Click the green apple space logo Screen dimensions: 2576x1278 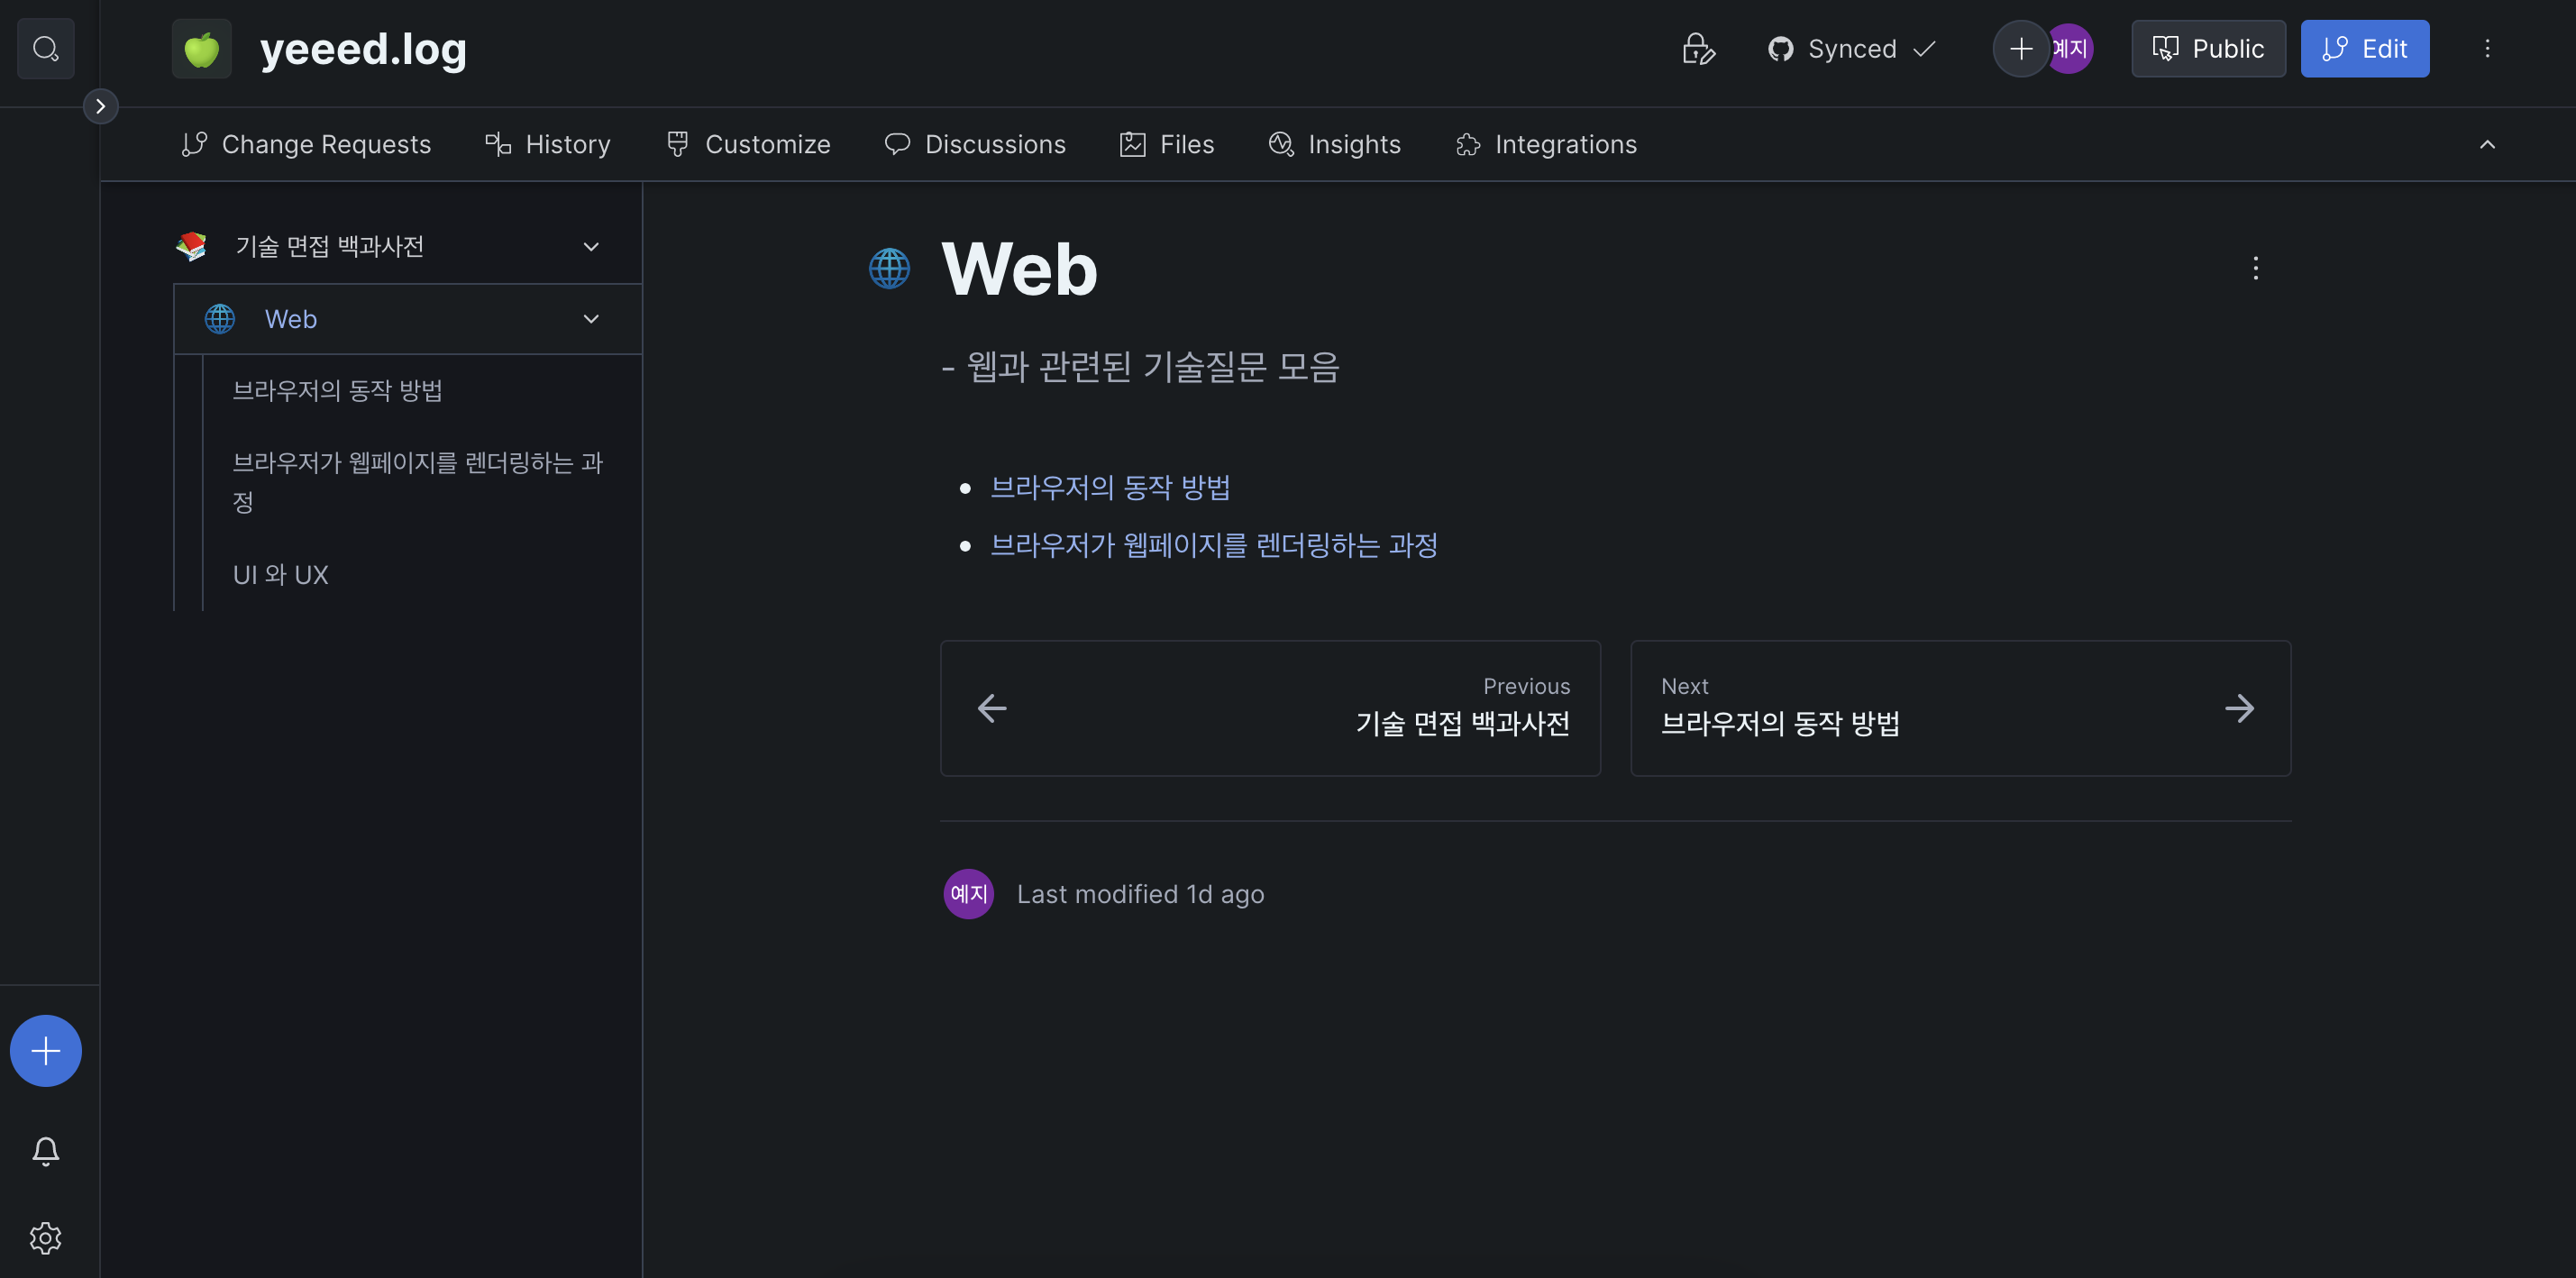click(202, 48)
